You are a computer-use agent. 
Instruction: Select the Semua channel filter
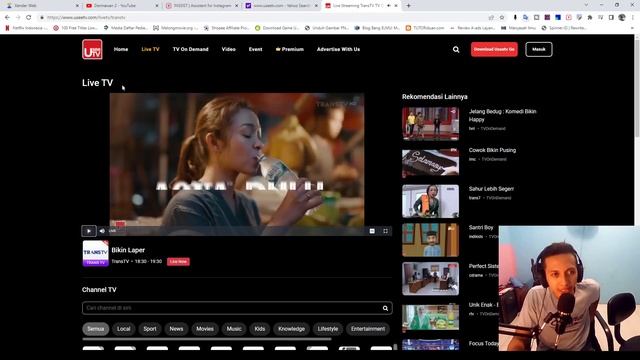[x=96, y=329]
